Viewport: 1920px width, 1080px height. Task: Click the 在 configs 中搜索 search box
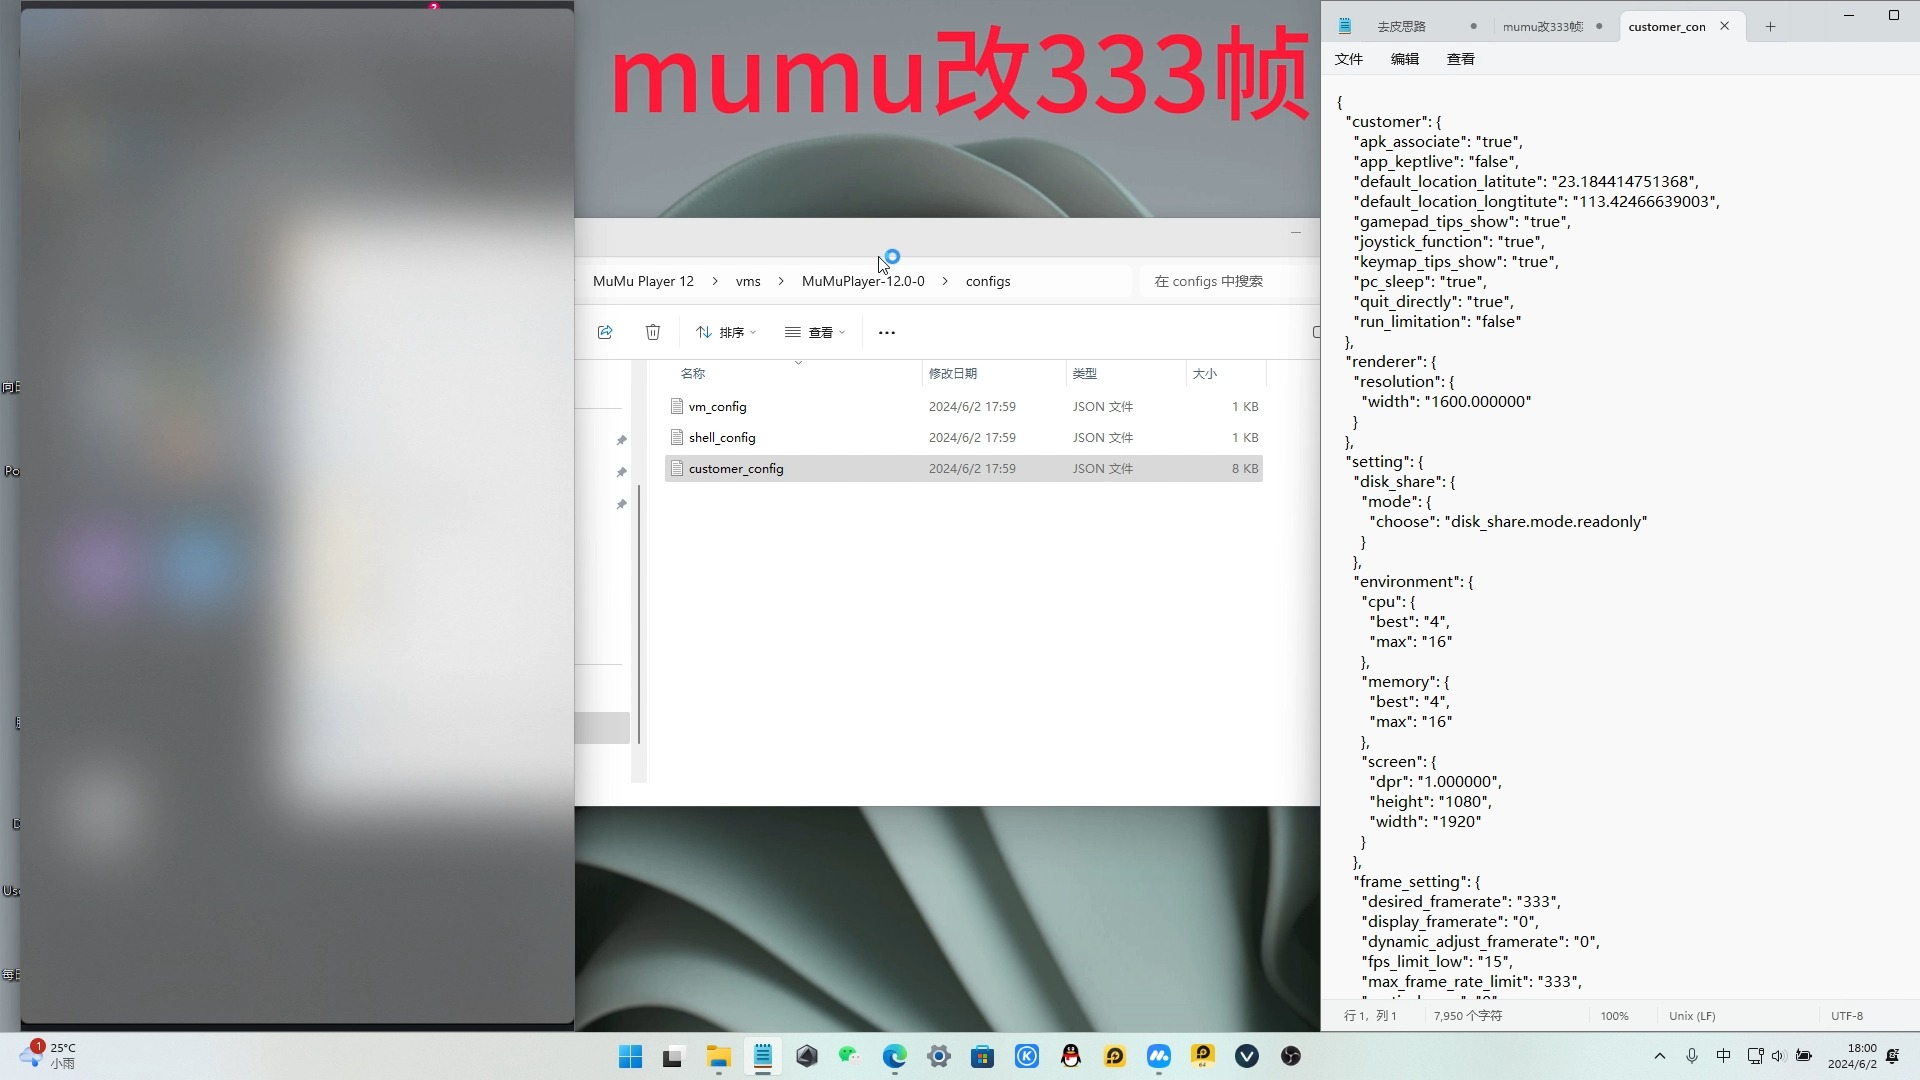[x=1228, y=282]
